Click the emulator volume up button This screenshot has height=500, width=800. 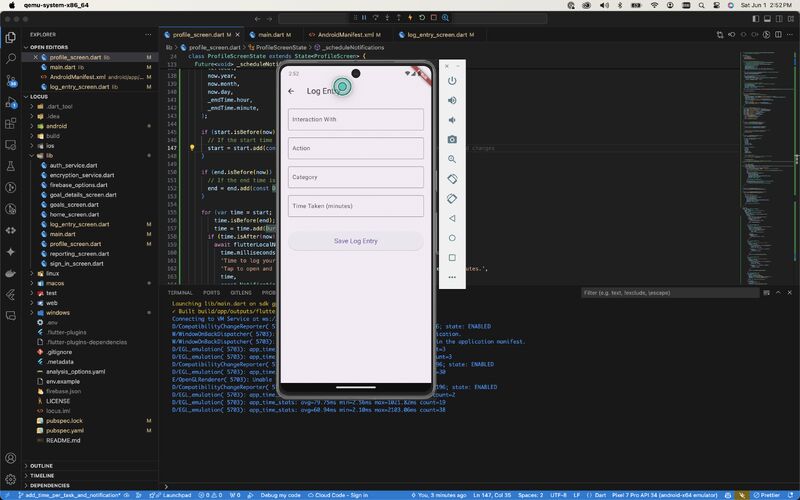point(452,100)
